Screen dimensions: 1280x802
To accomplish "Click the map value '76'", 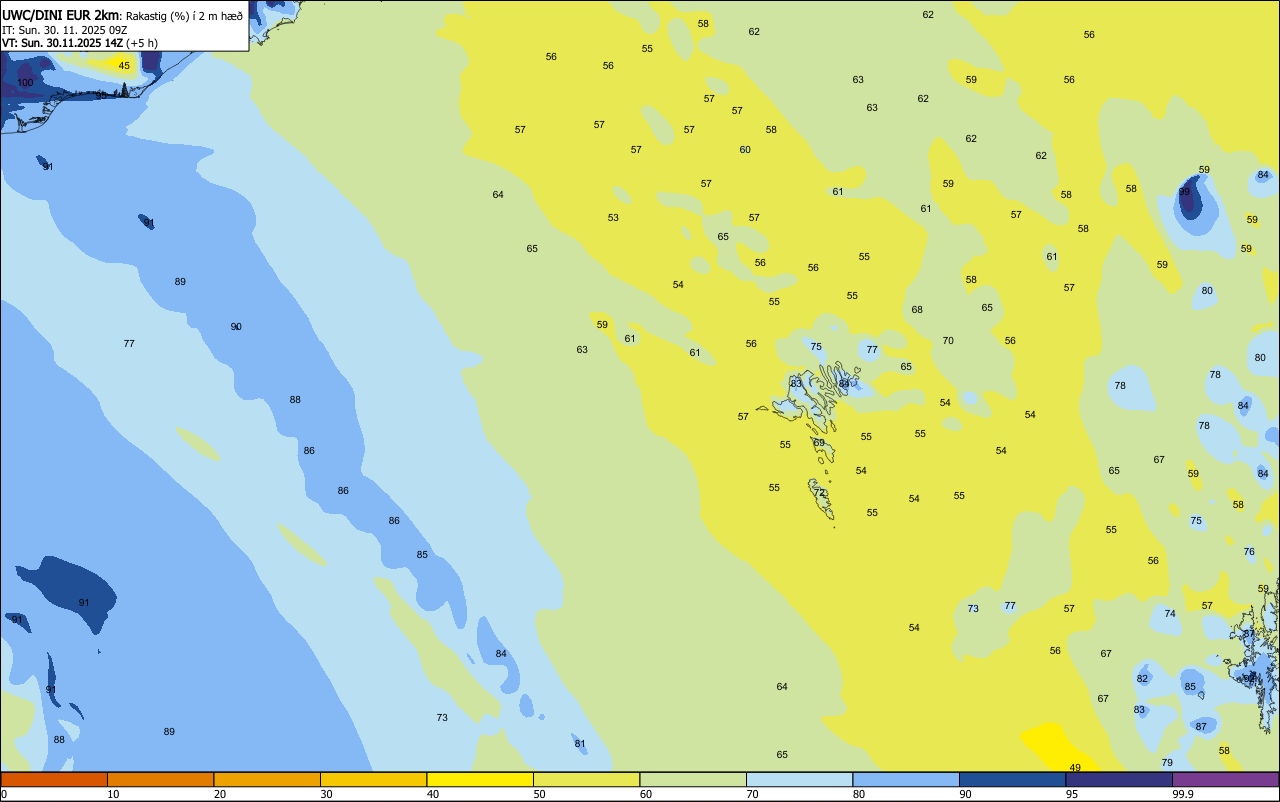I will 1249,552.
